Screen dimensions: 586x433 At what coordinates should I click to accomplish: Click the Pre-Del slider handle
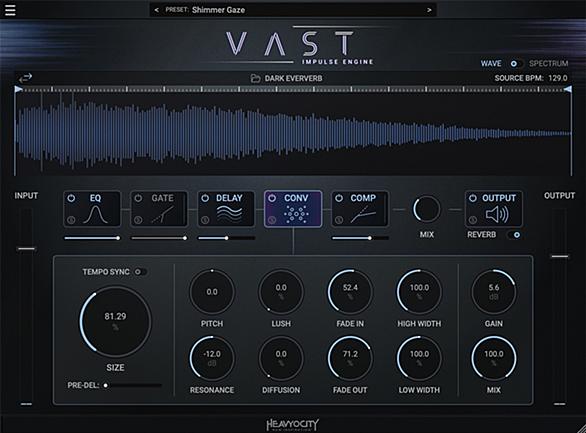(106, 385)
